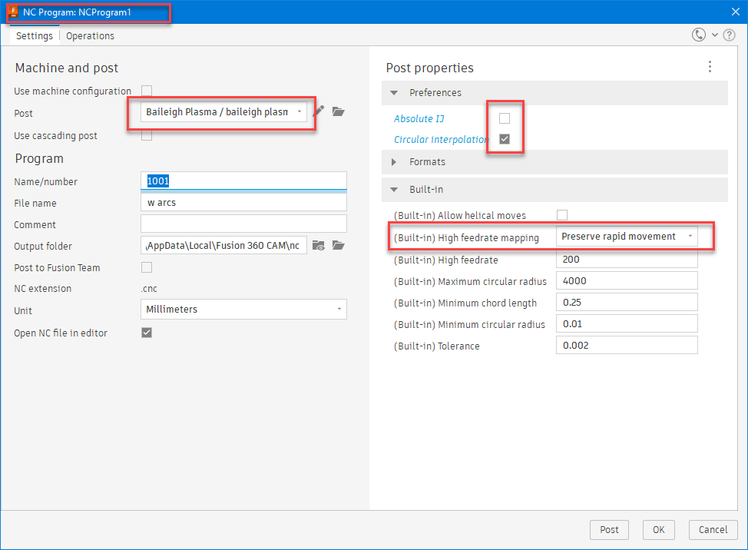Open the three-dot Post properties menu

coord(710,67)
